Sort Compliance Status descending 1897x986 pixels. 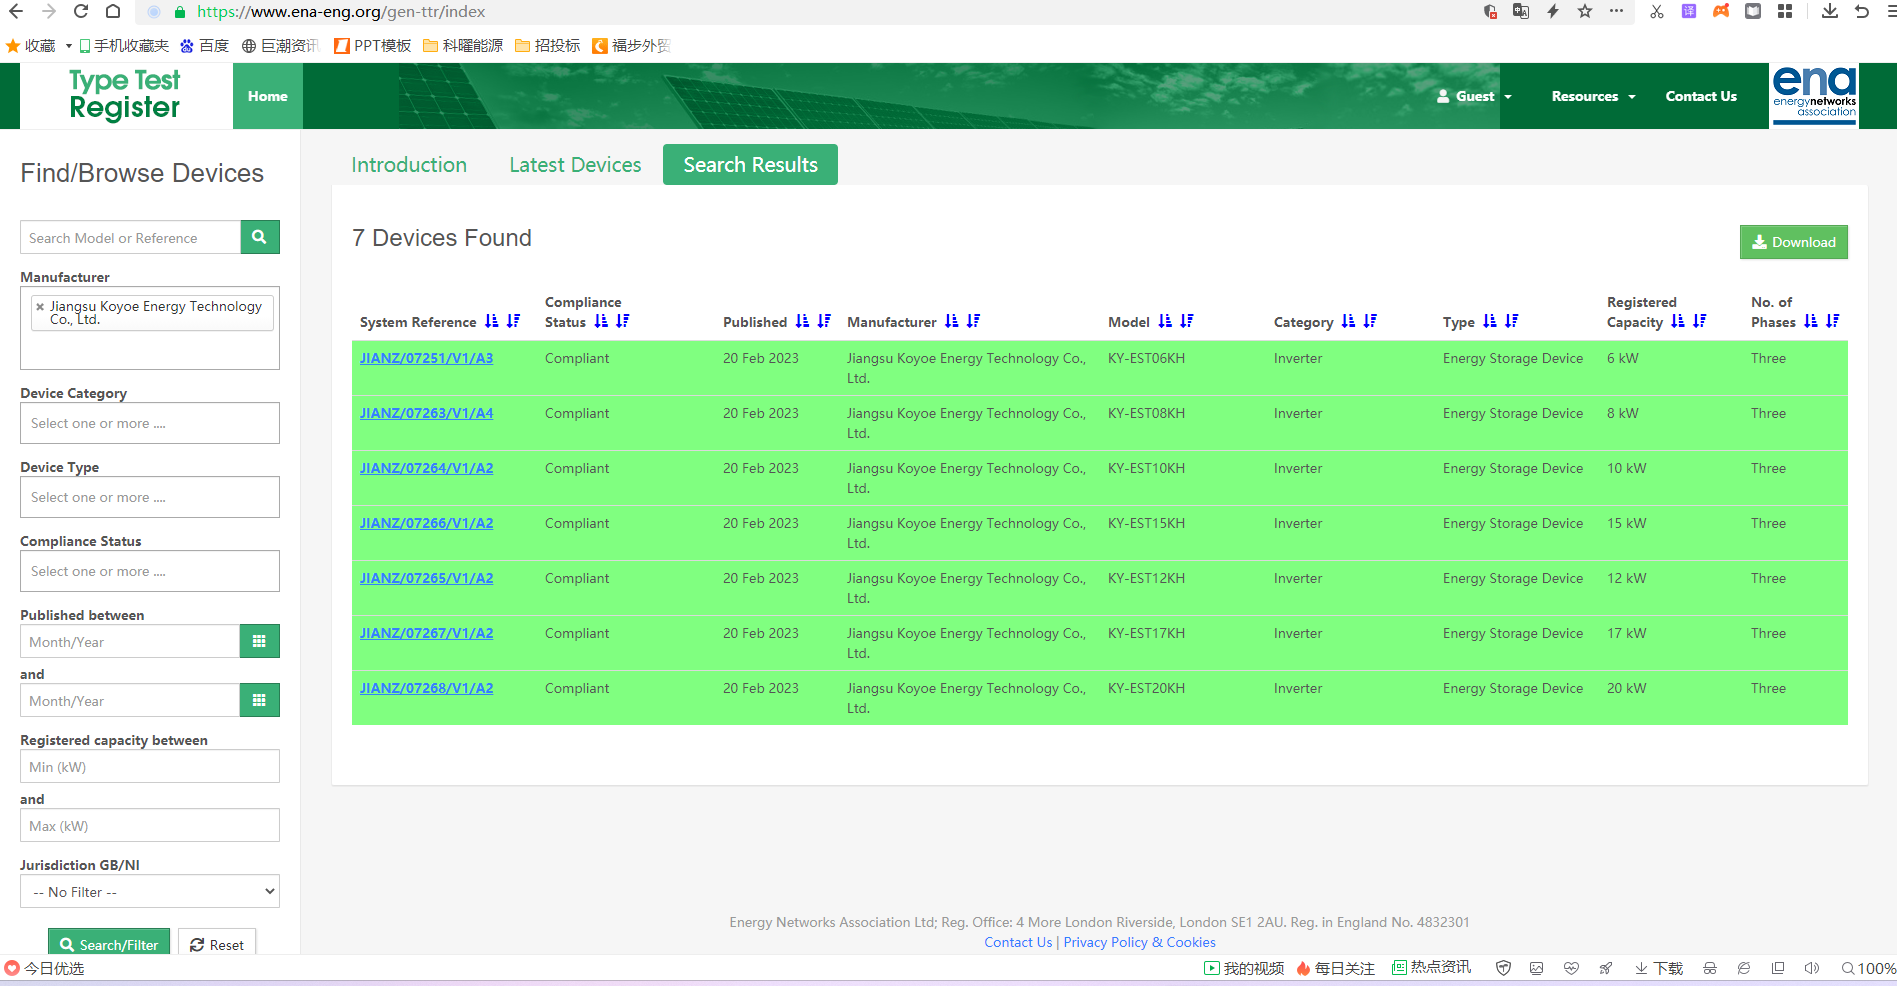pyautogui.click(x=623, y=321)
